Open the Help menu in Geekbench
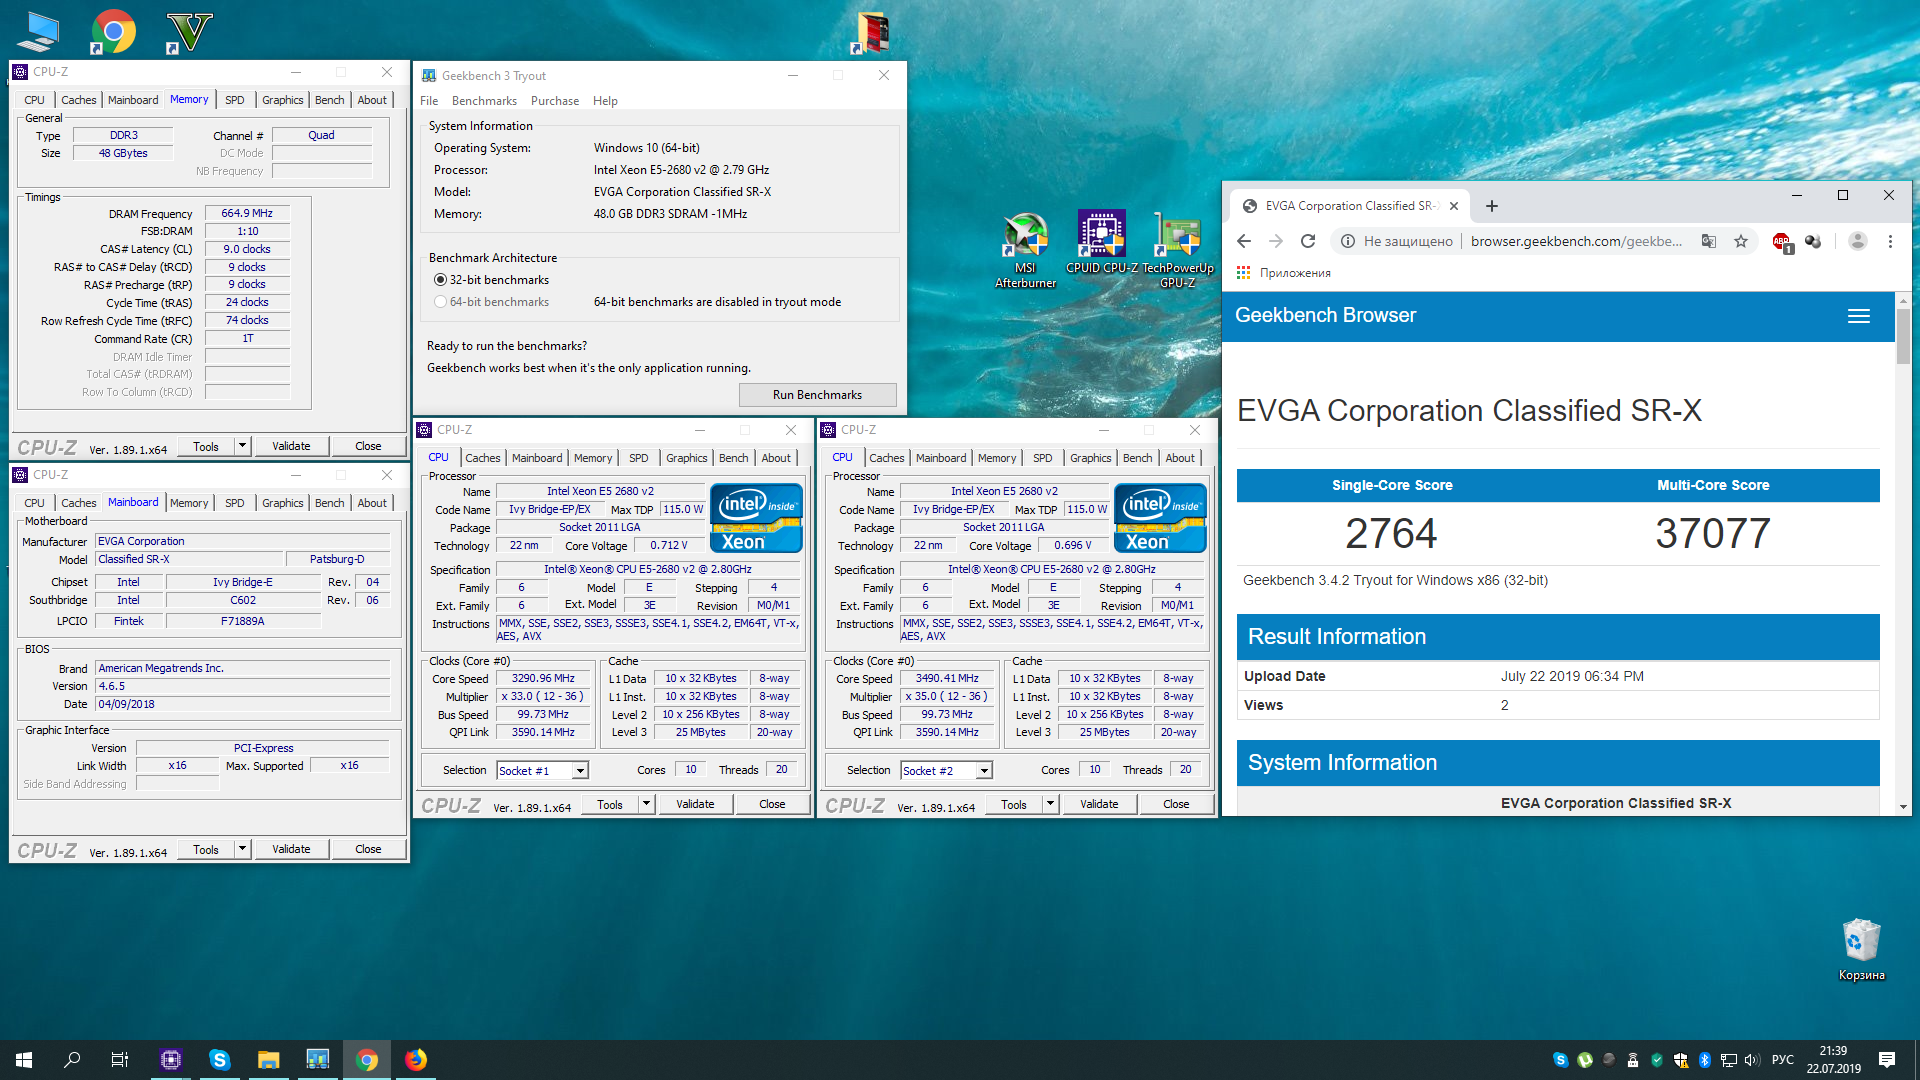Screen dimensions: 1920x1080 (605, 101)
